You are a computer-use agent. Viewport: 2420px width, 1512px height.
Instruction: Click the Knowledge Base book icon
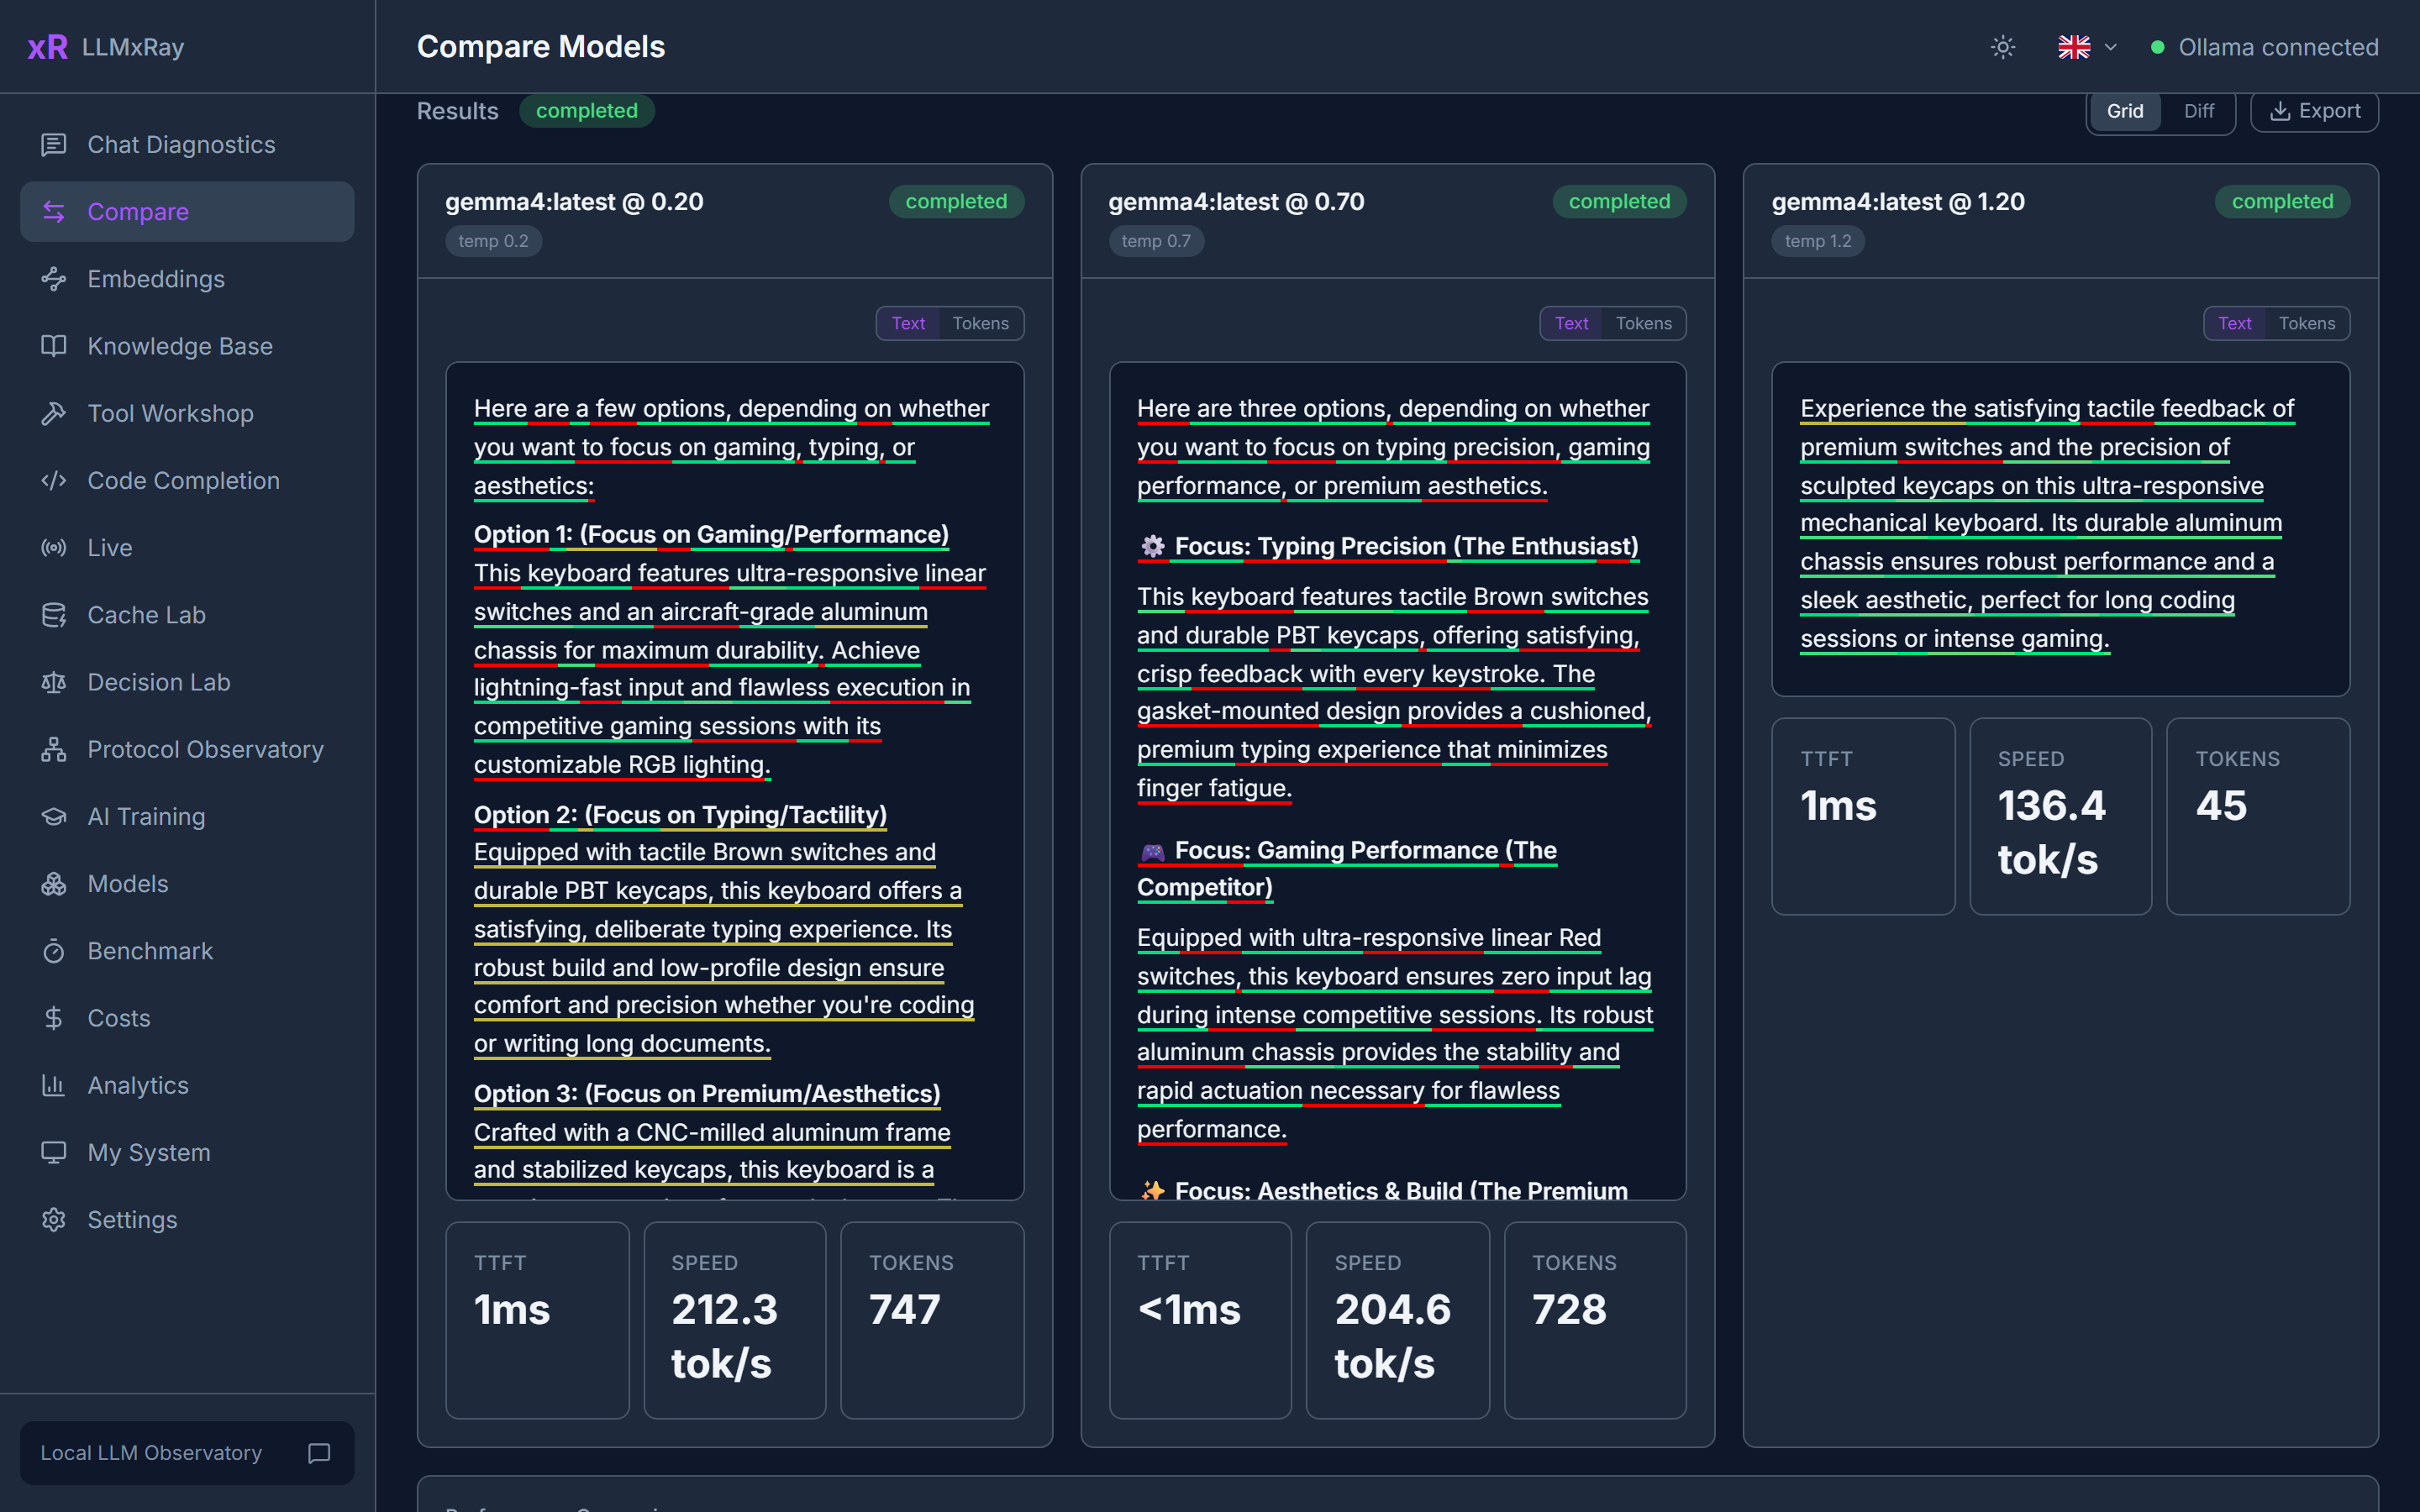click(54, 346)
